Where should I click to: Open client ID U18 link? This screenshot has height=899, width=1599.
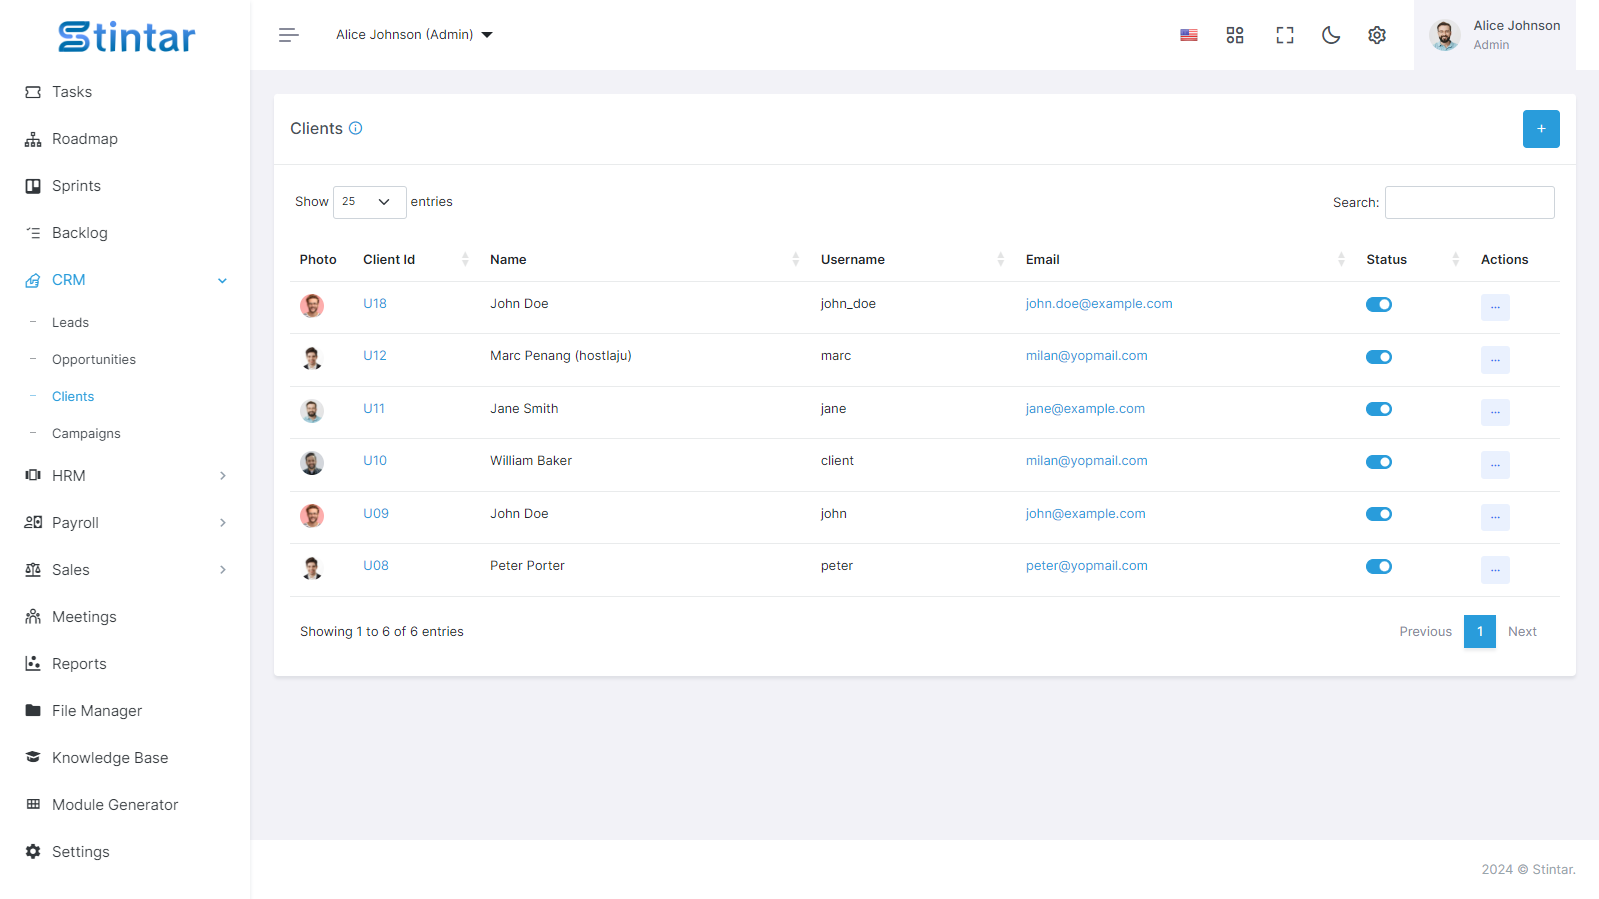(x=375, y=304)
